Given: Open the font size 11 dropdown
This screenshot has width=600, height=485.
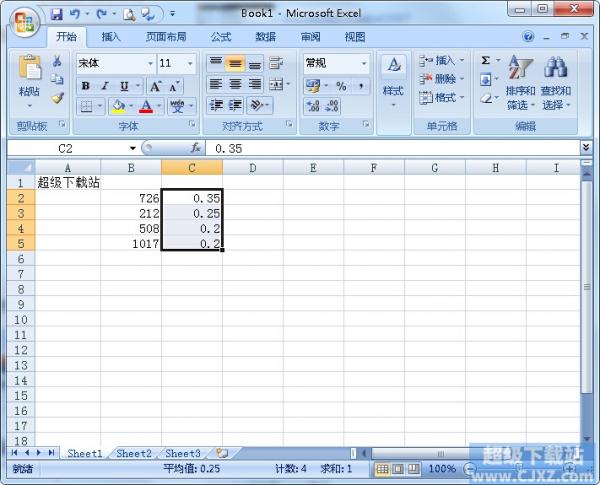Looking at the screenshot, I should (190, 63).
